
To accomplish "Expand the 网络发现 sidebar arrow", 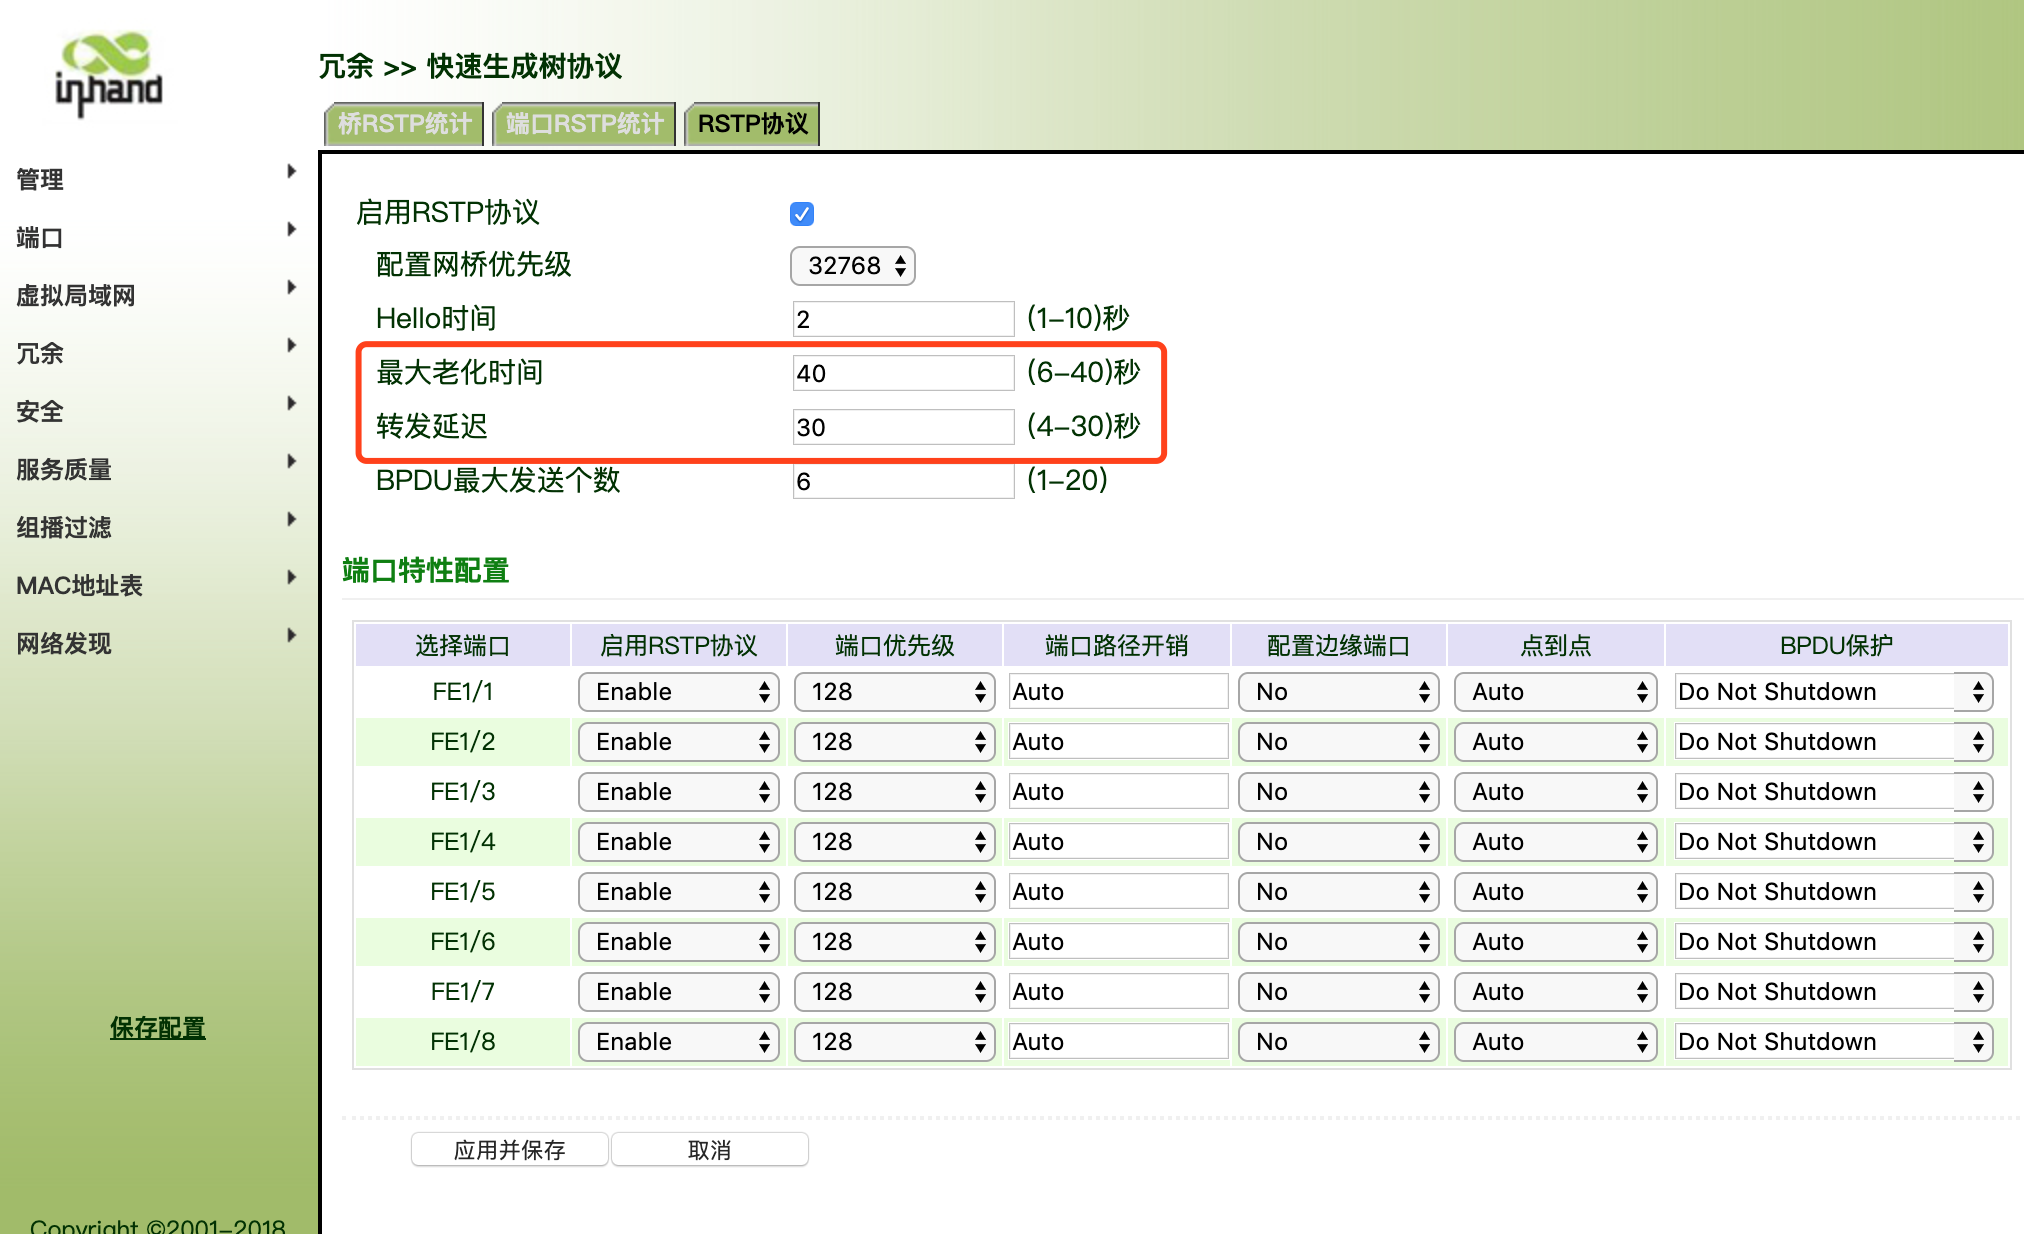I will tap(291, 635).
